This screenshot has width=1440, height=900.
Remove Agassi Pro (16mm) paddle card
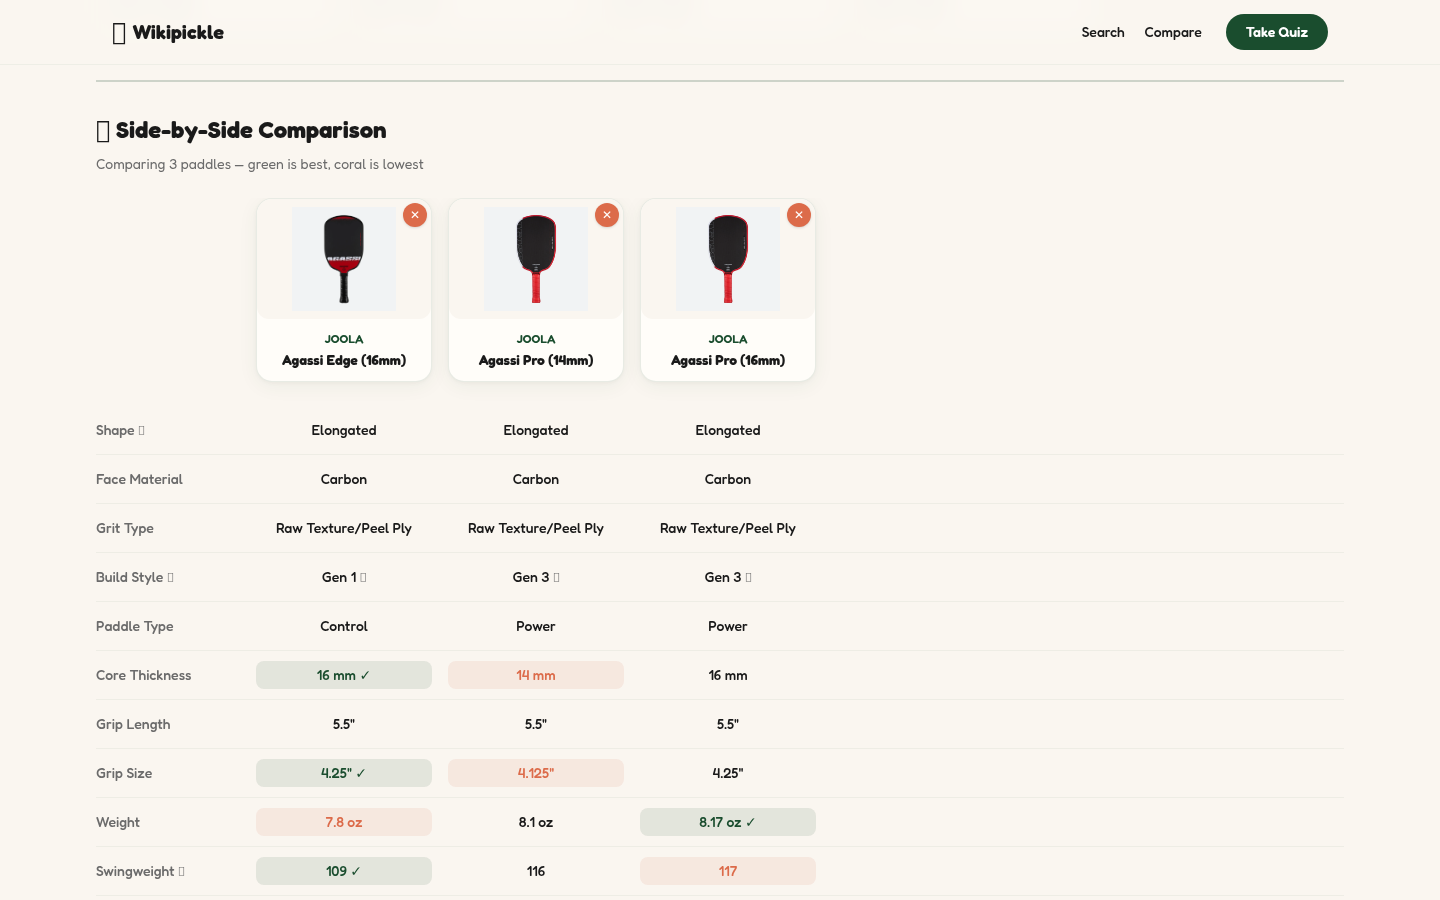pos(799,215)
